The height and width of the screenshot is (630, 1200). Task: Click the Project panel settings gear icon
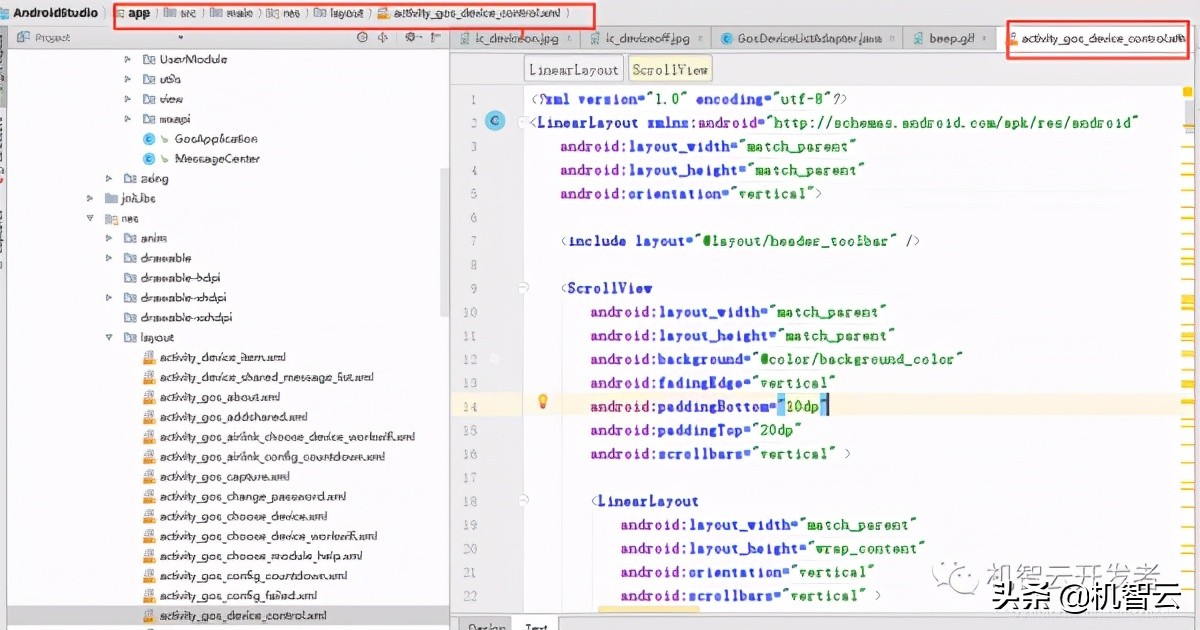coord(410,38)
